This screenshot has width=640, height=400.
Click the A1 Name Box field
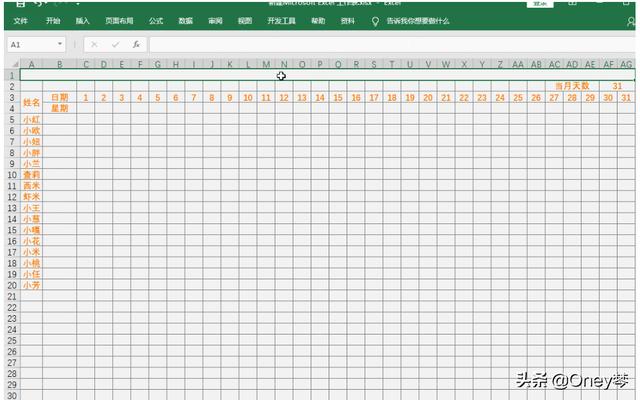30,45
